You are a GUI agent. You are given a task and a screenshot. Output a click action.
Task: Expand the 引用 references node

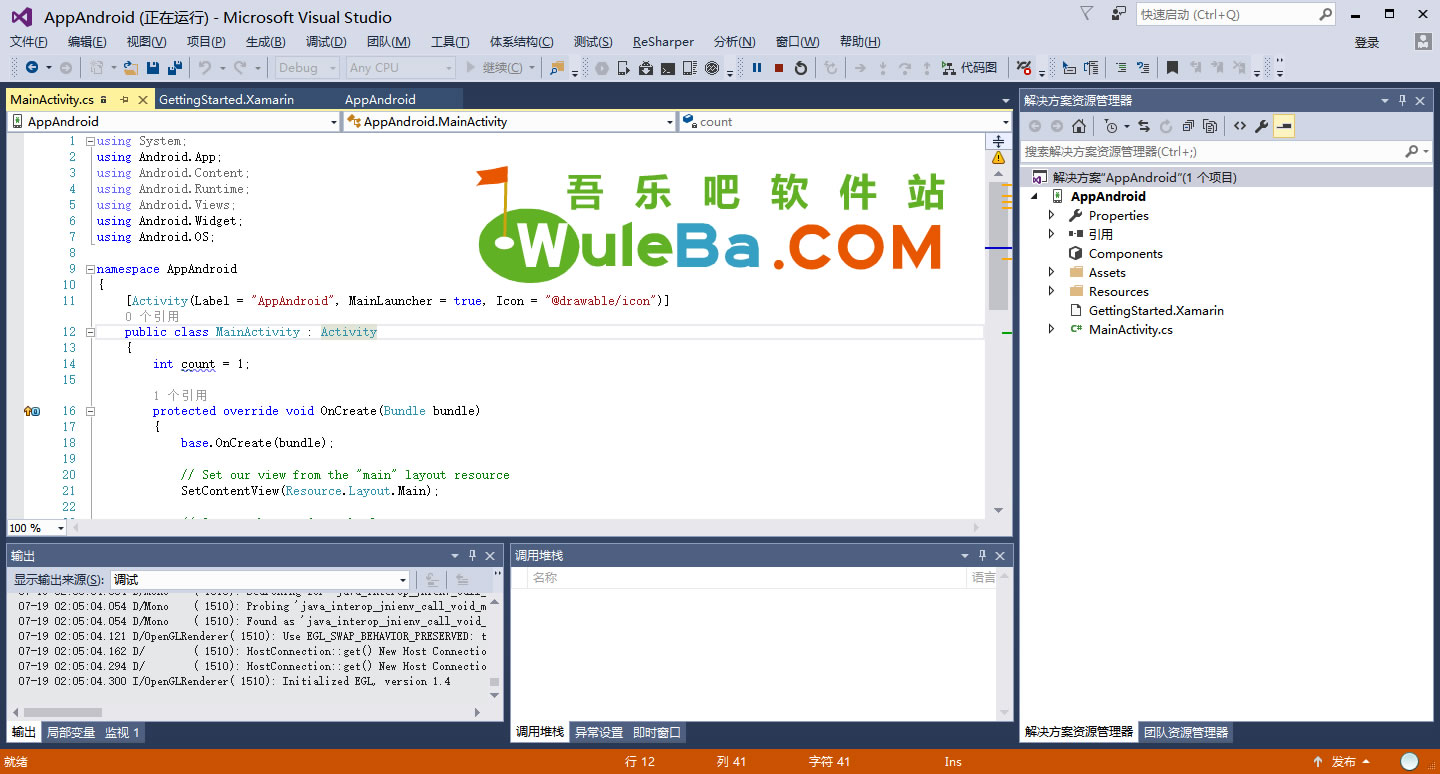1051,234
